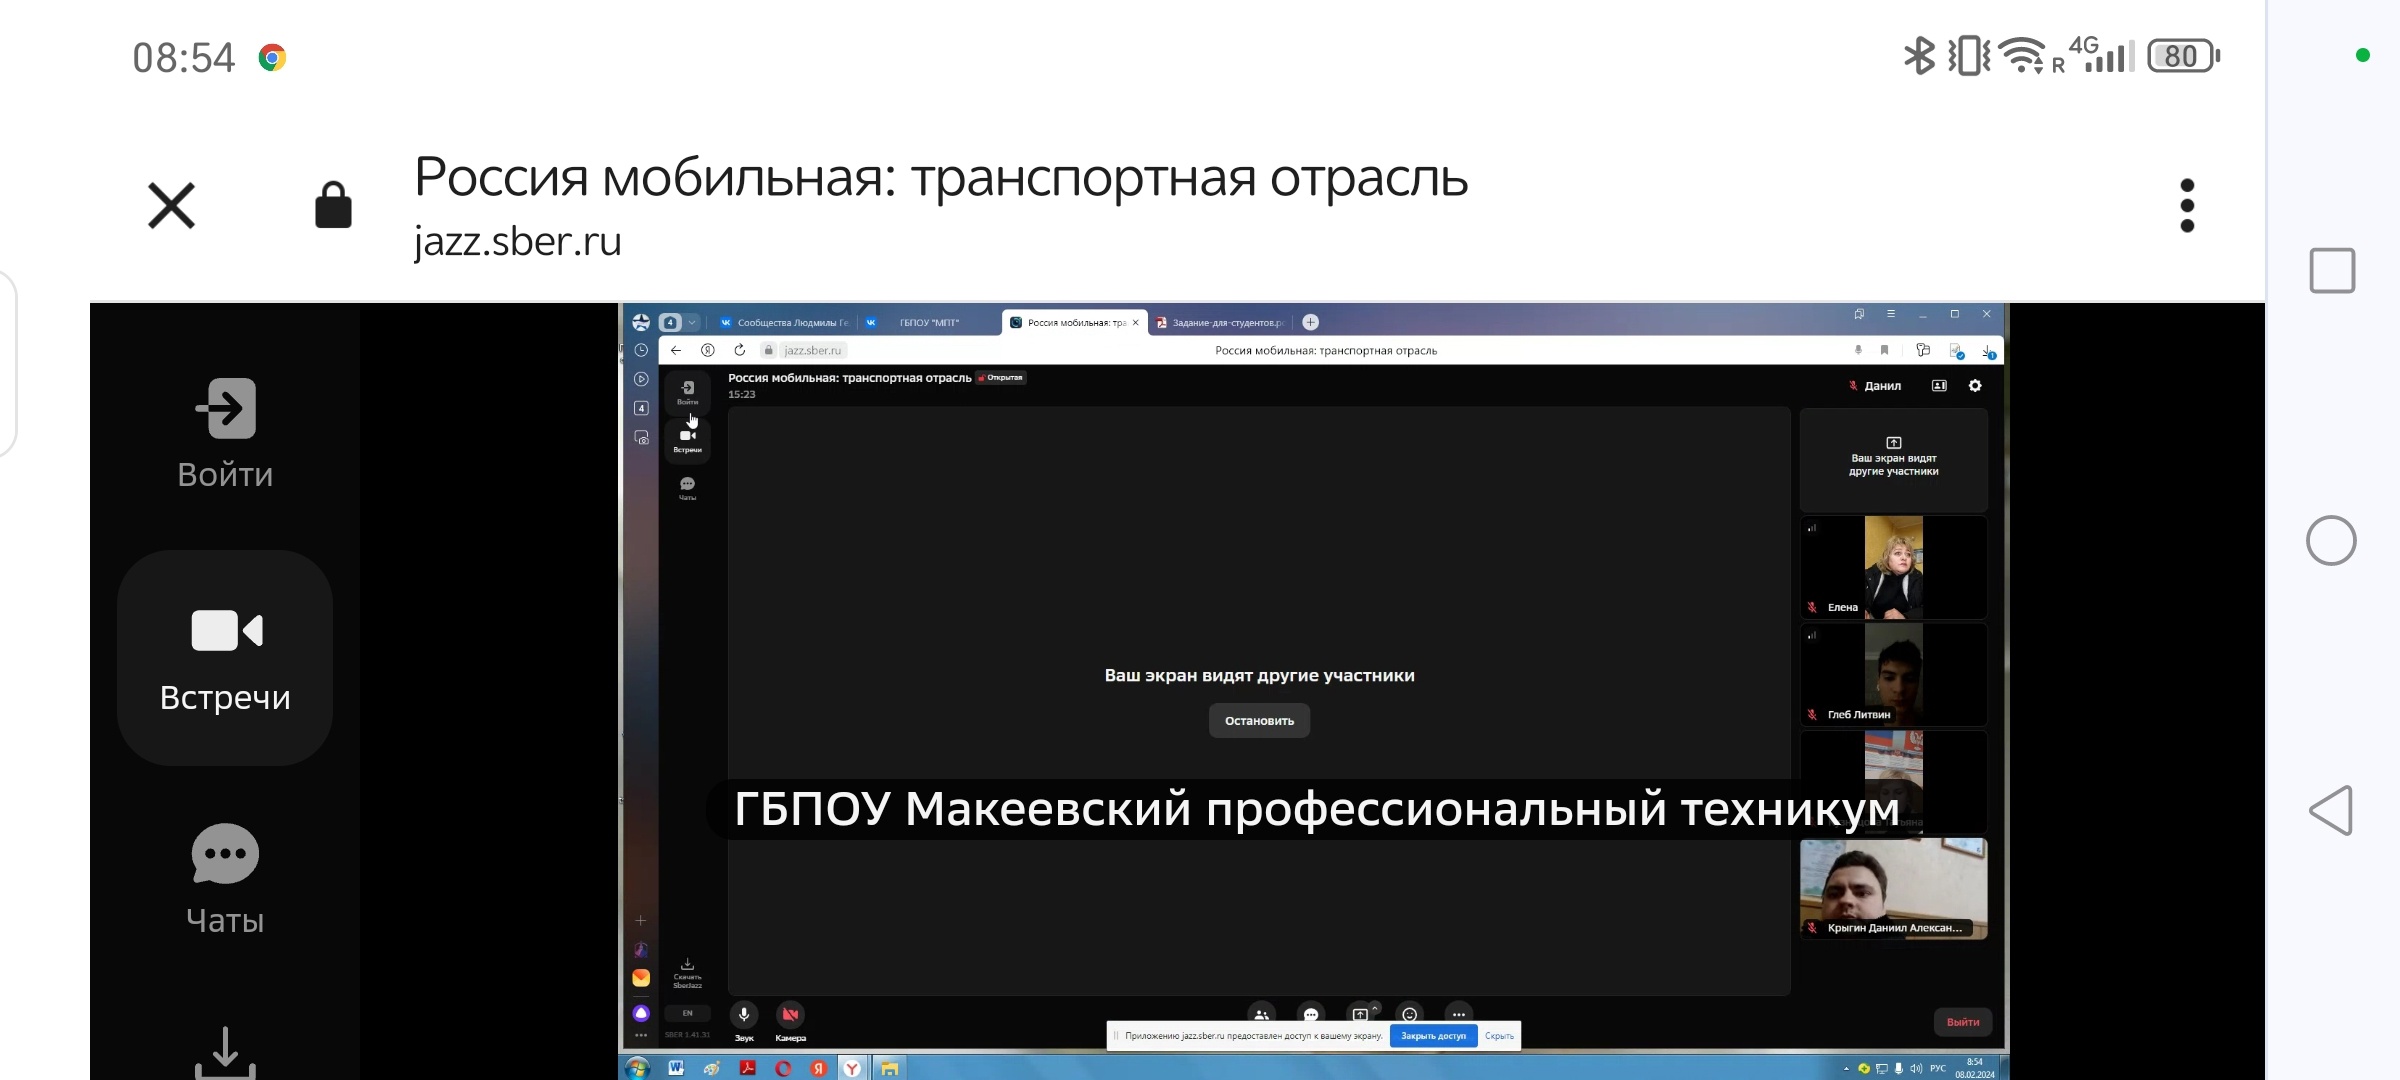2400x1080 pixels.
Task: Open the meeting settings gear
Action: click(x=1975, y=386)
